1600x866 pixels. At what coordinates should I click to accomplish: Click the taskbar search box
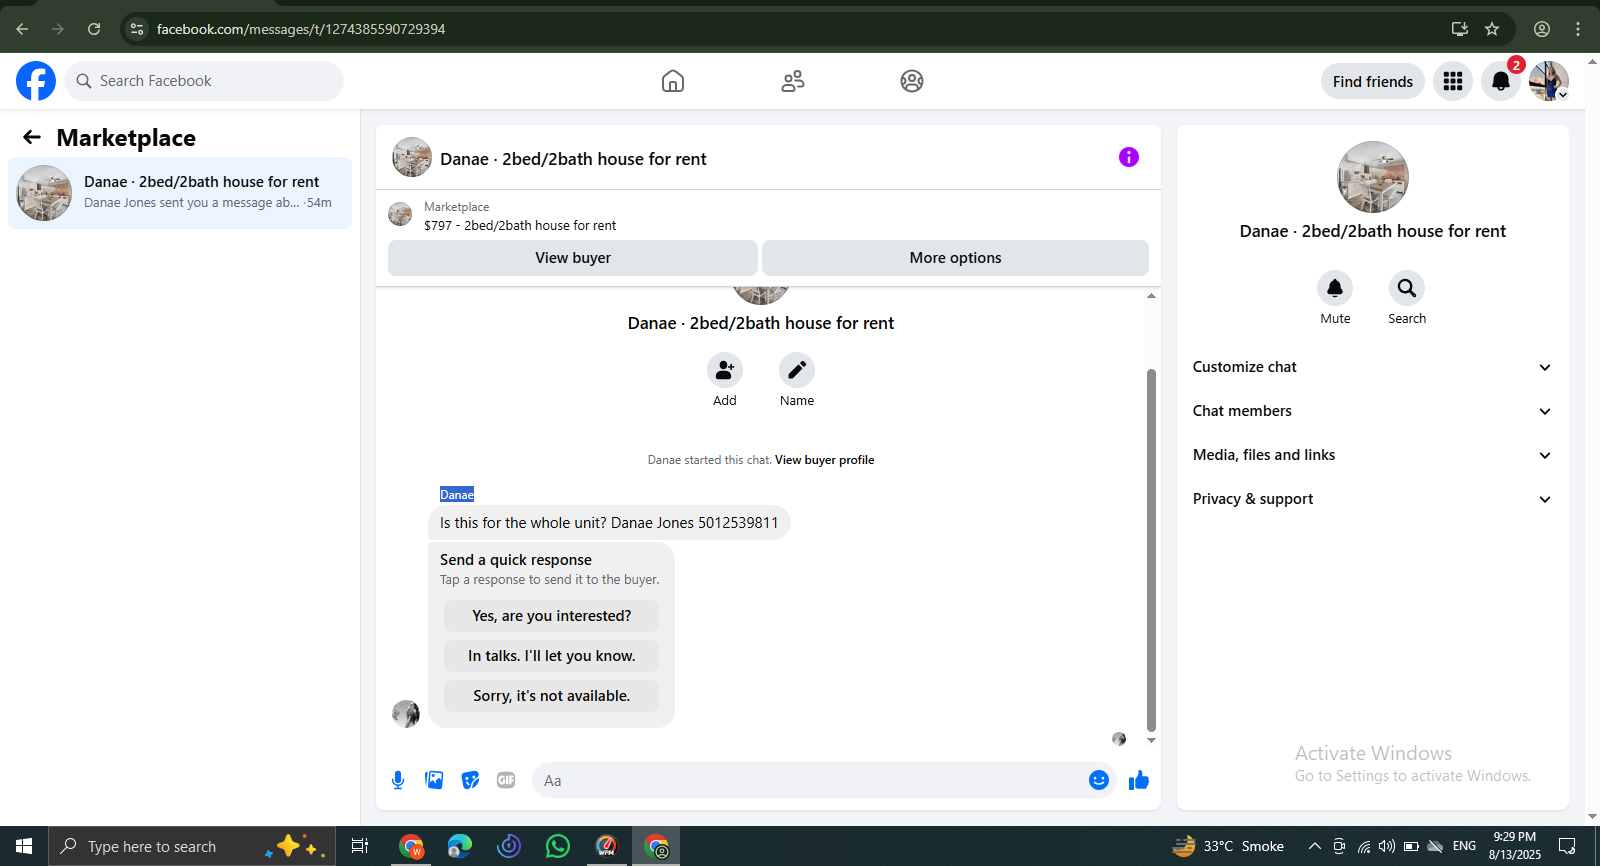[x=192, y=846]
